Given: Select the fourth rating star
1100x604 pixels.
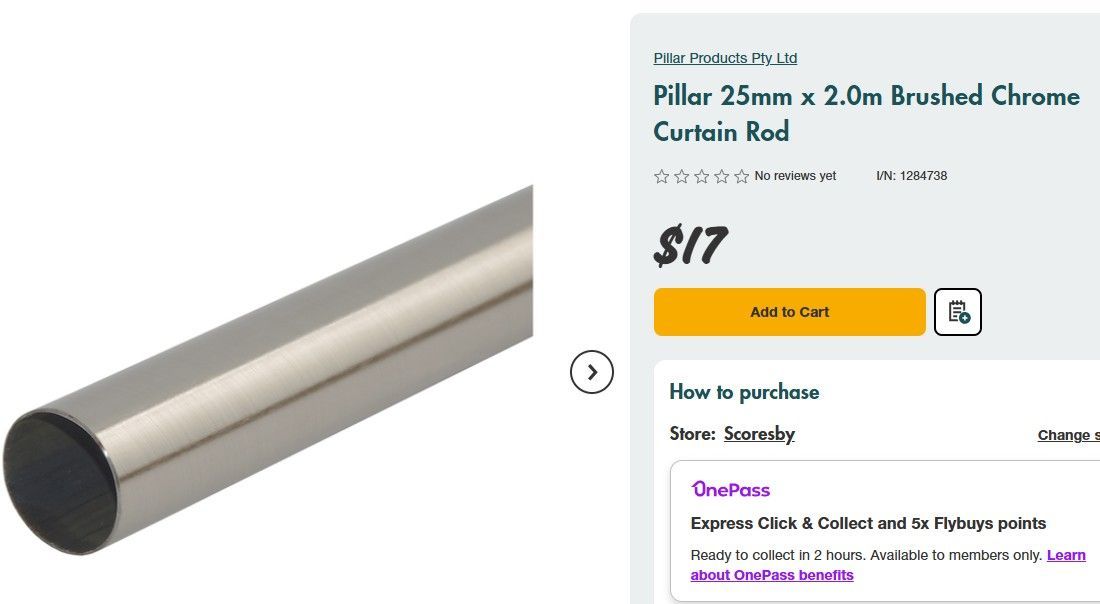Looking at the screenshot, I should [x=721, y=177].
